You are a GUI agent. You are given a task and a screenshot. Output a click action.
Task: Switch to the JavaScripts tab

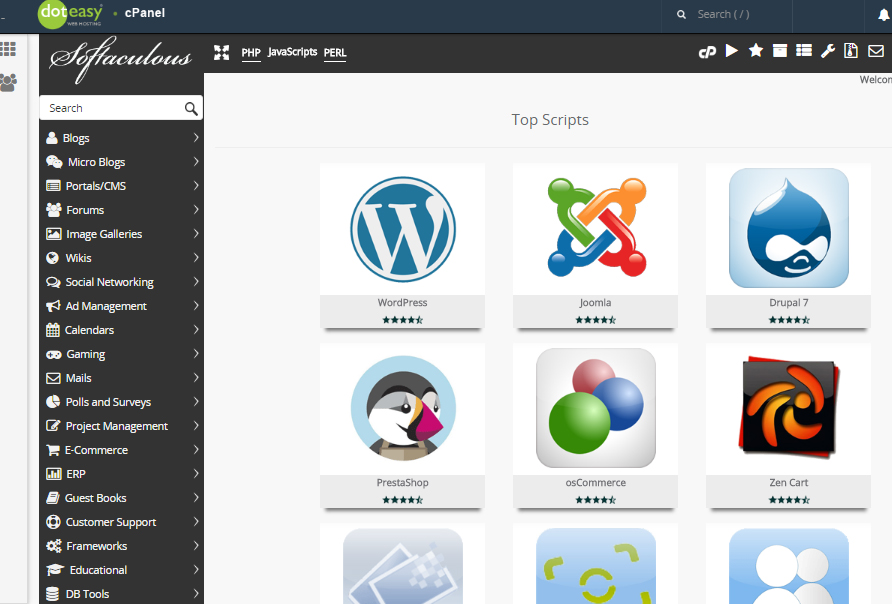pos(292,52)
